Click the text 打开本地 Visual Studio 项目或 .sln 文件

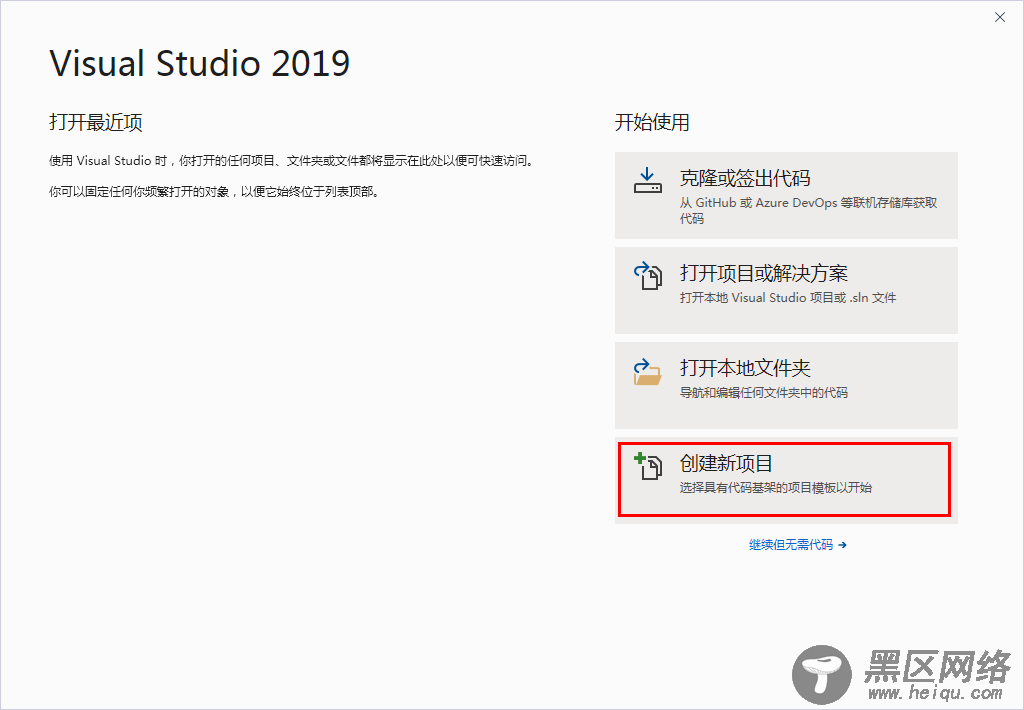[788, 298]
